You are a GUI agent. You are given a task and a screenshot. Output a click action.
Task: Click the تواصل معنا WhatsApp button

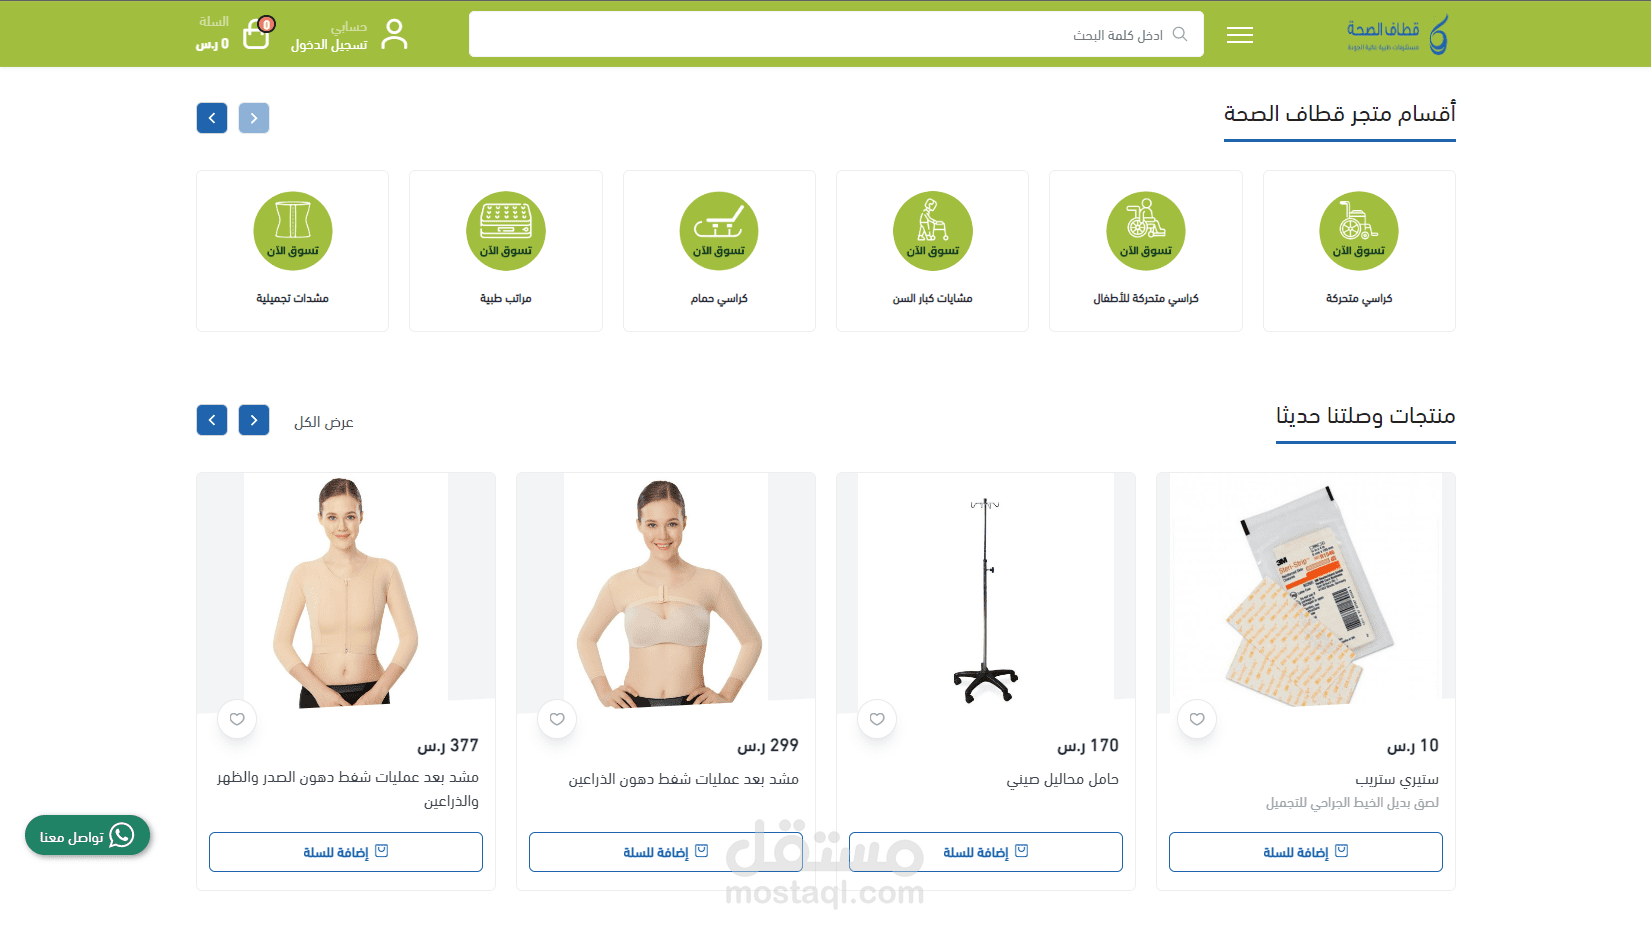pos(87,836)
